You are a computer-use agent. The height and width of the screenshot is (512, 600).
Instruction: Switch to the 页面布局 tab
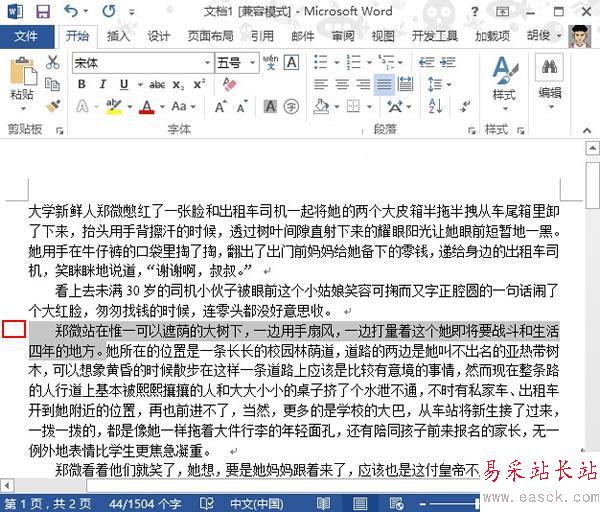[210, 36]
